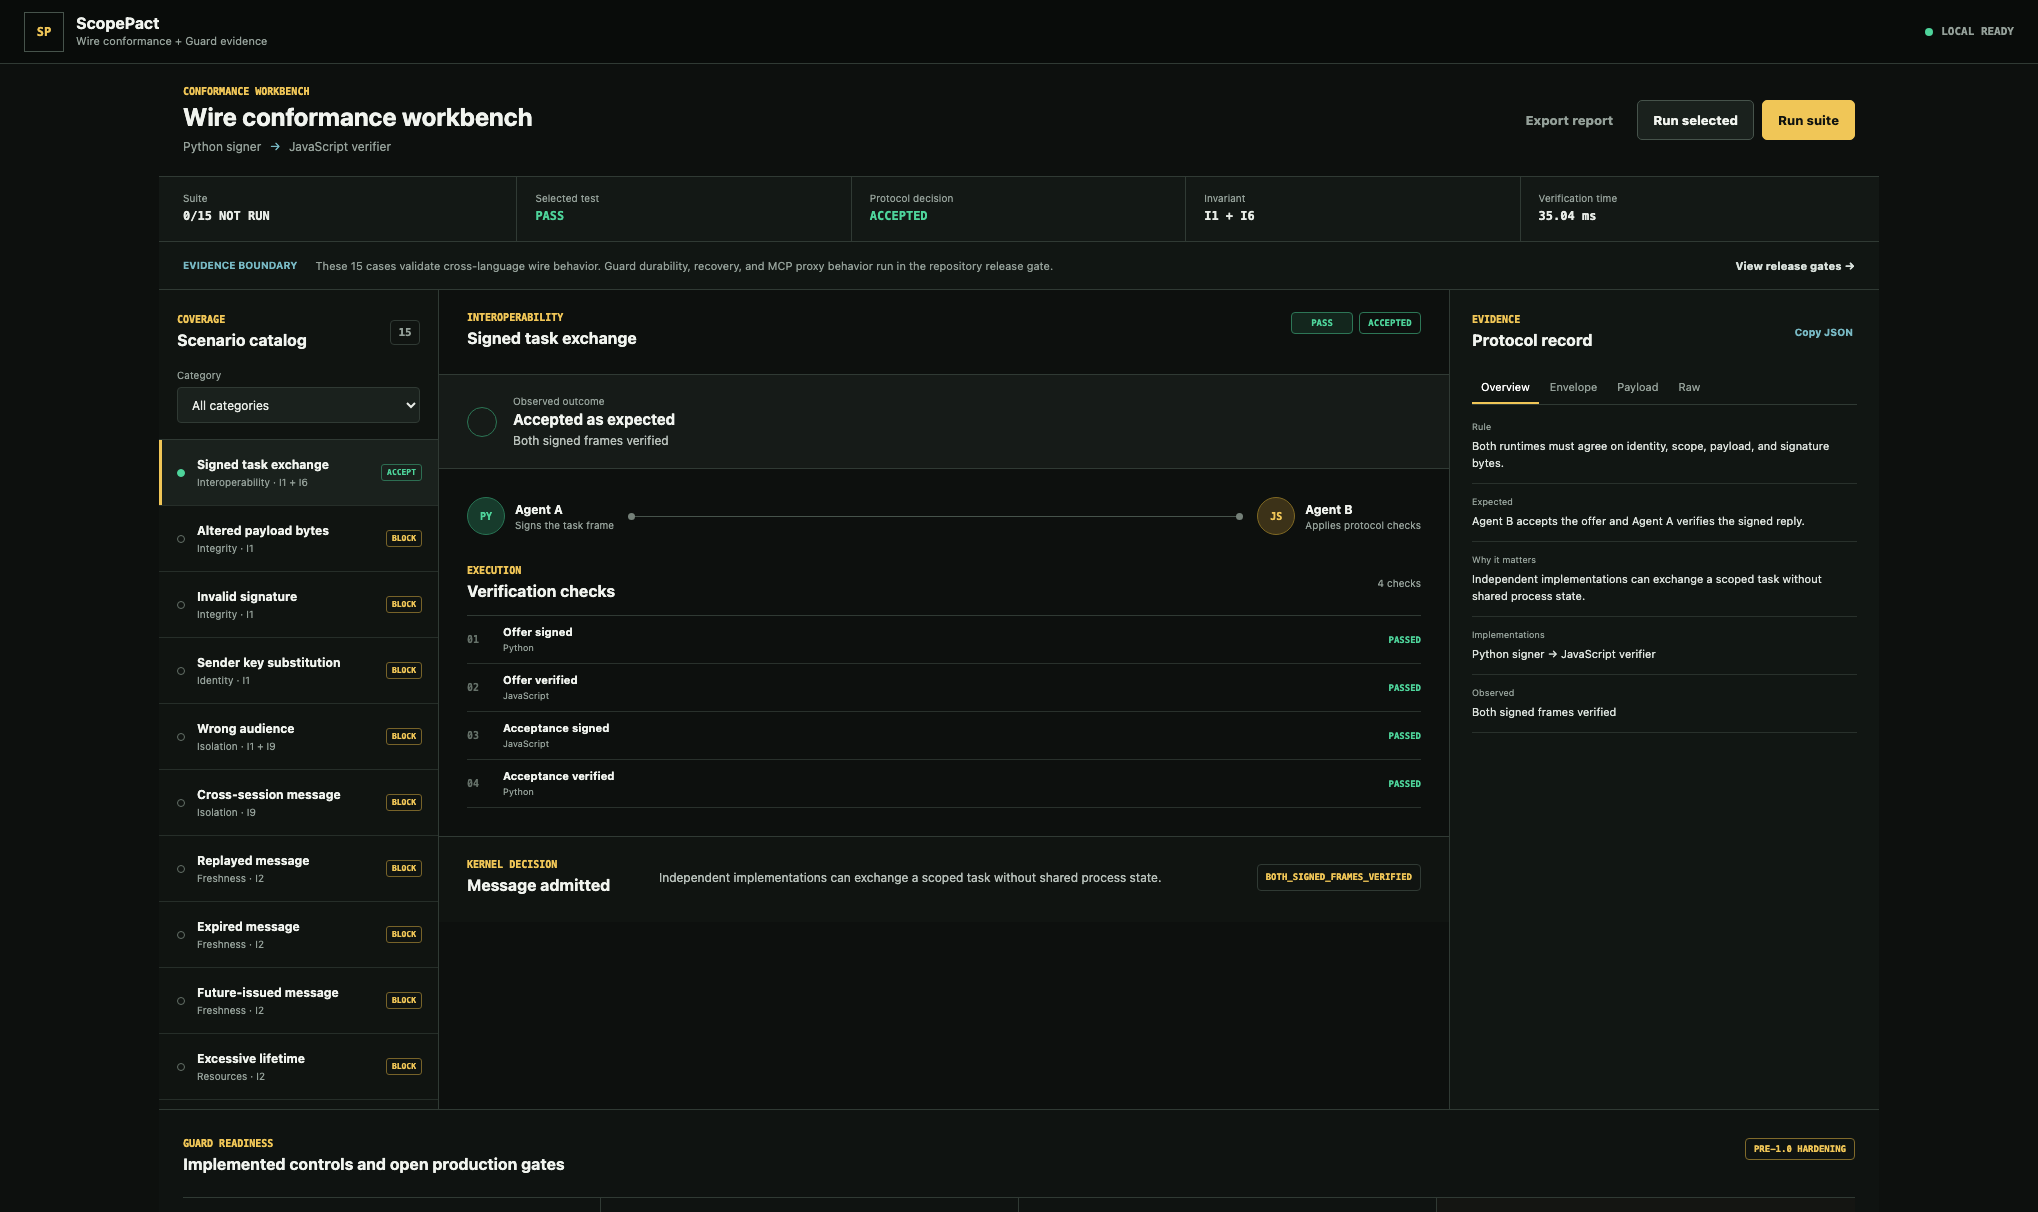2038x1212 pixels.
Task: Click the PY Agent A avatar
Action: click(486, 516)
